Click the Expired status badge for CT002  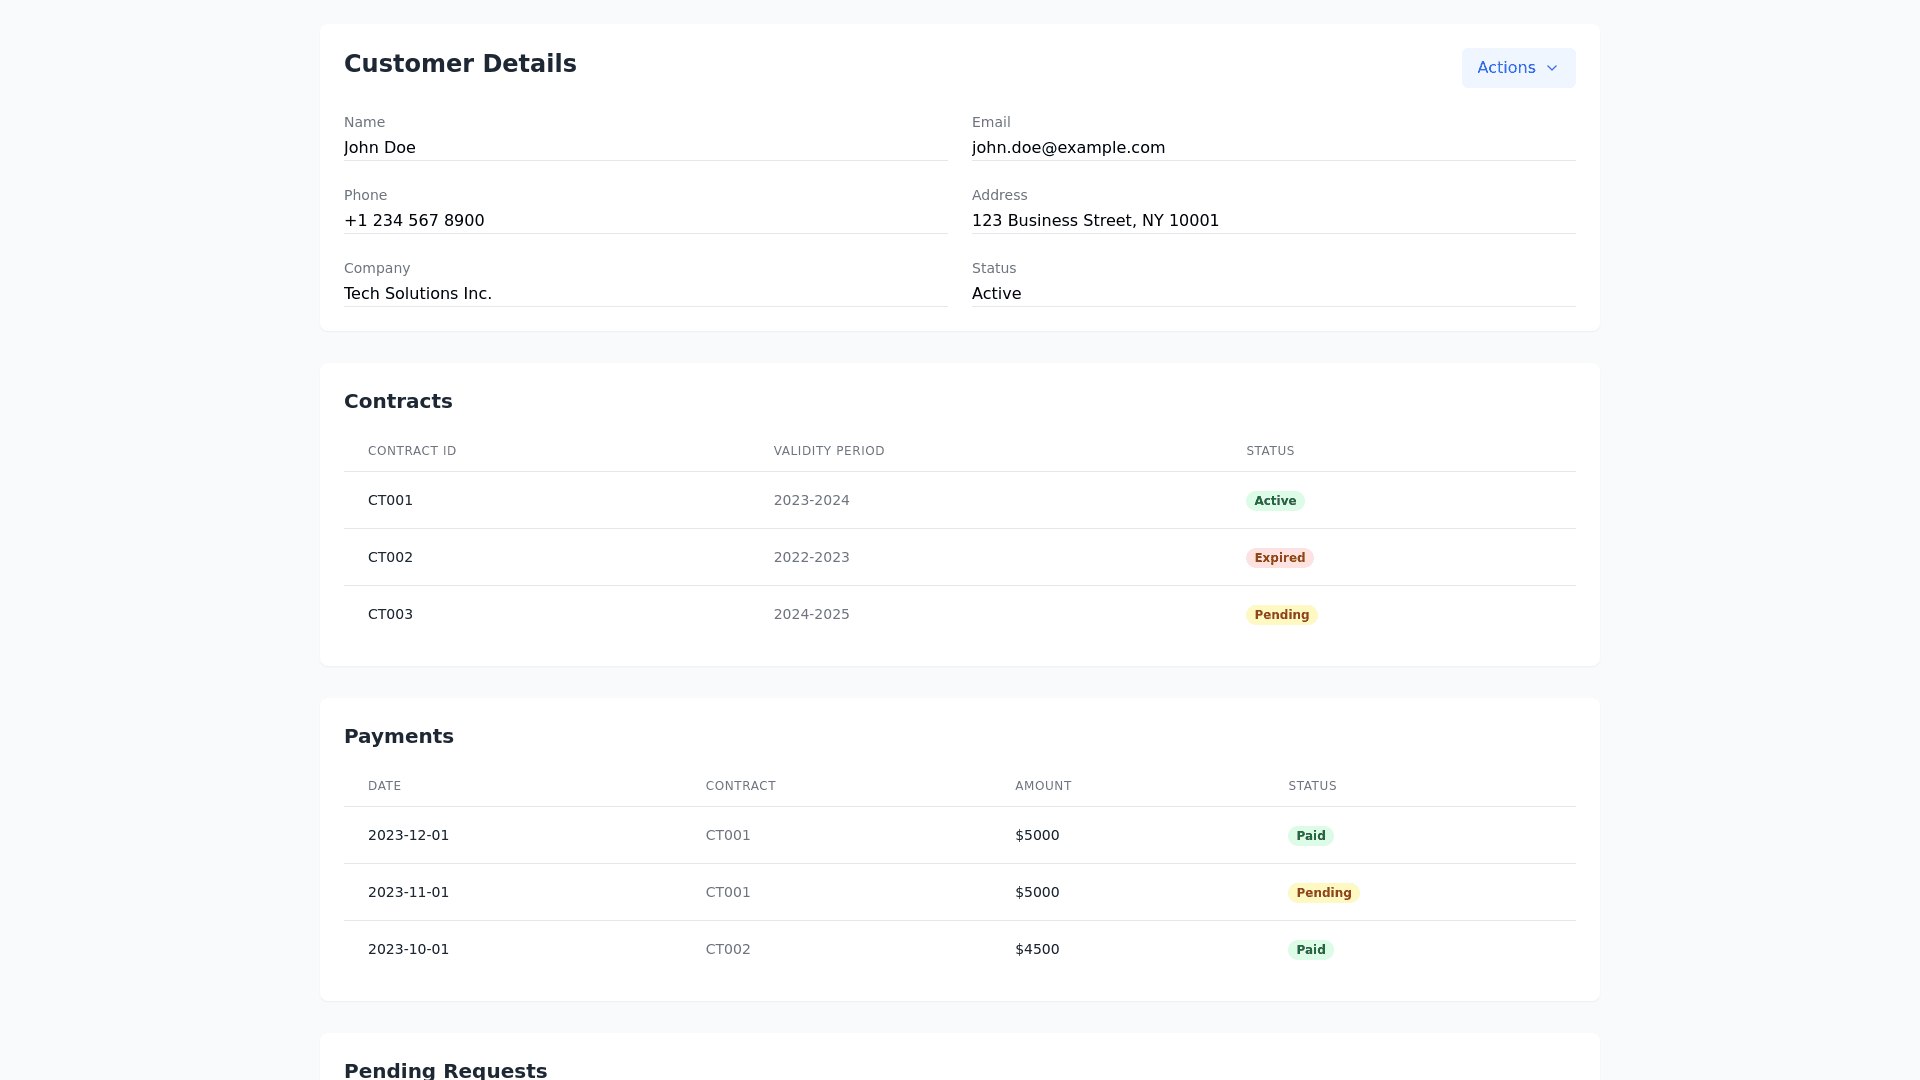coord(1279,558)
